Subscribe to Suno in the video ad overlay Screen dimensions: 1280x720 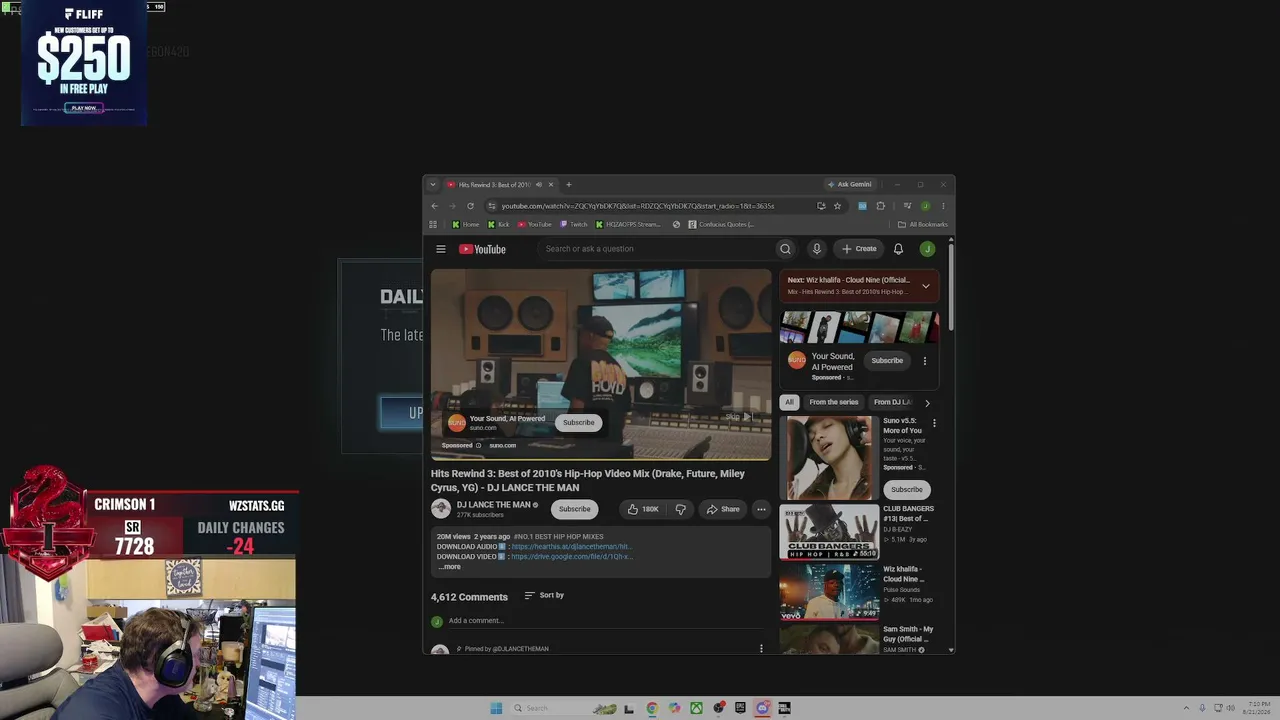click(578, 422)
